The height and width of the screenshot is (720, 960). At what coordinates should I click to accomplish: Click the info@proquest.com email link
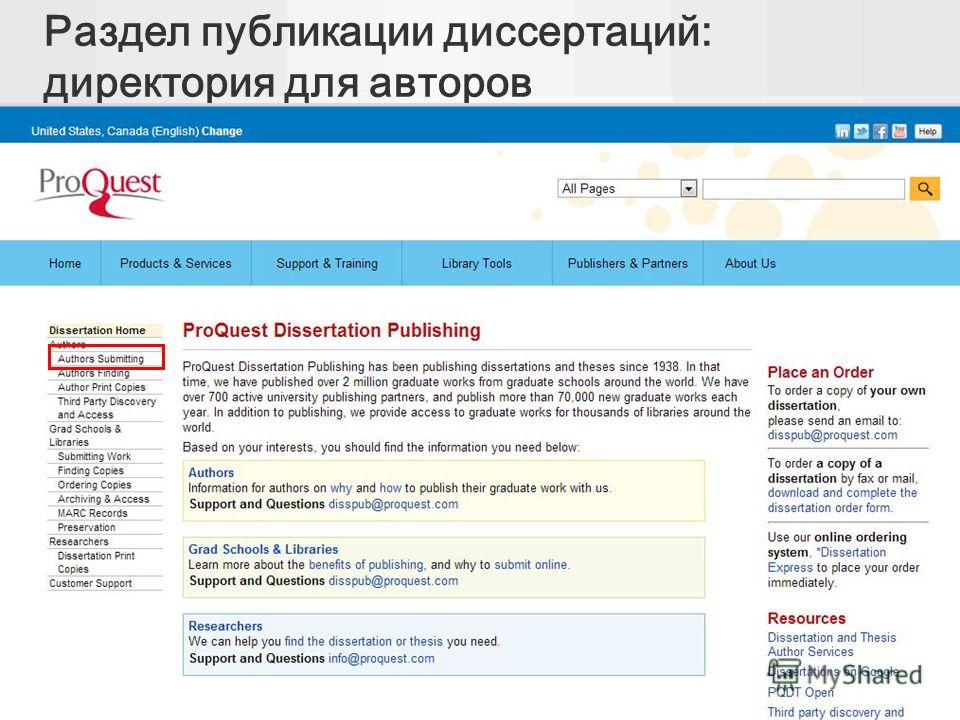381,658
